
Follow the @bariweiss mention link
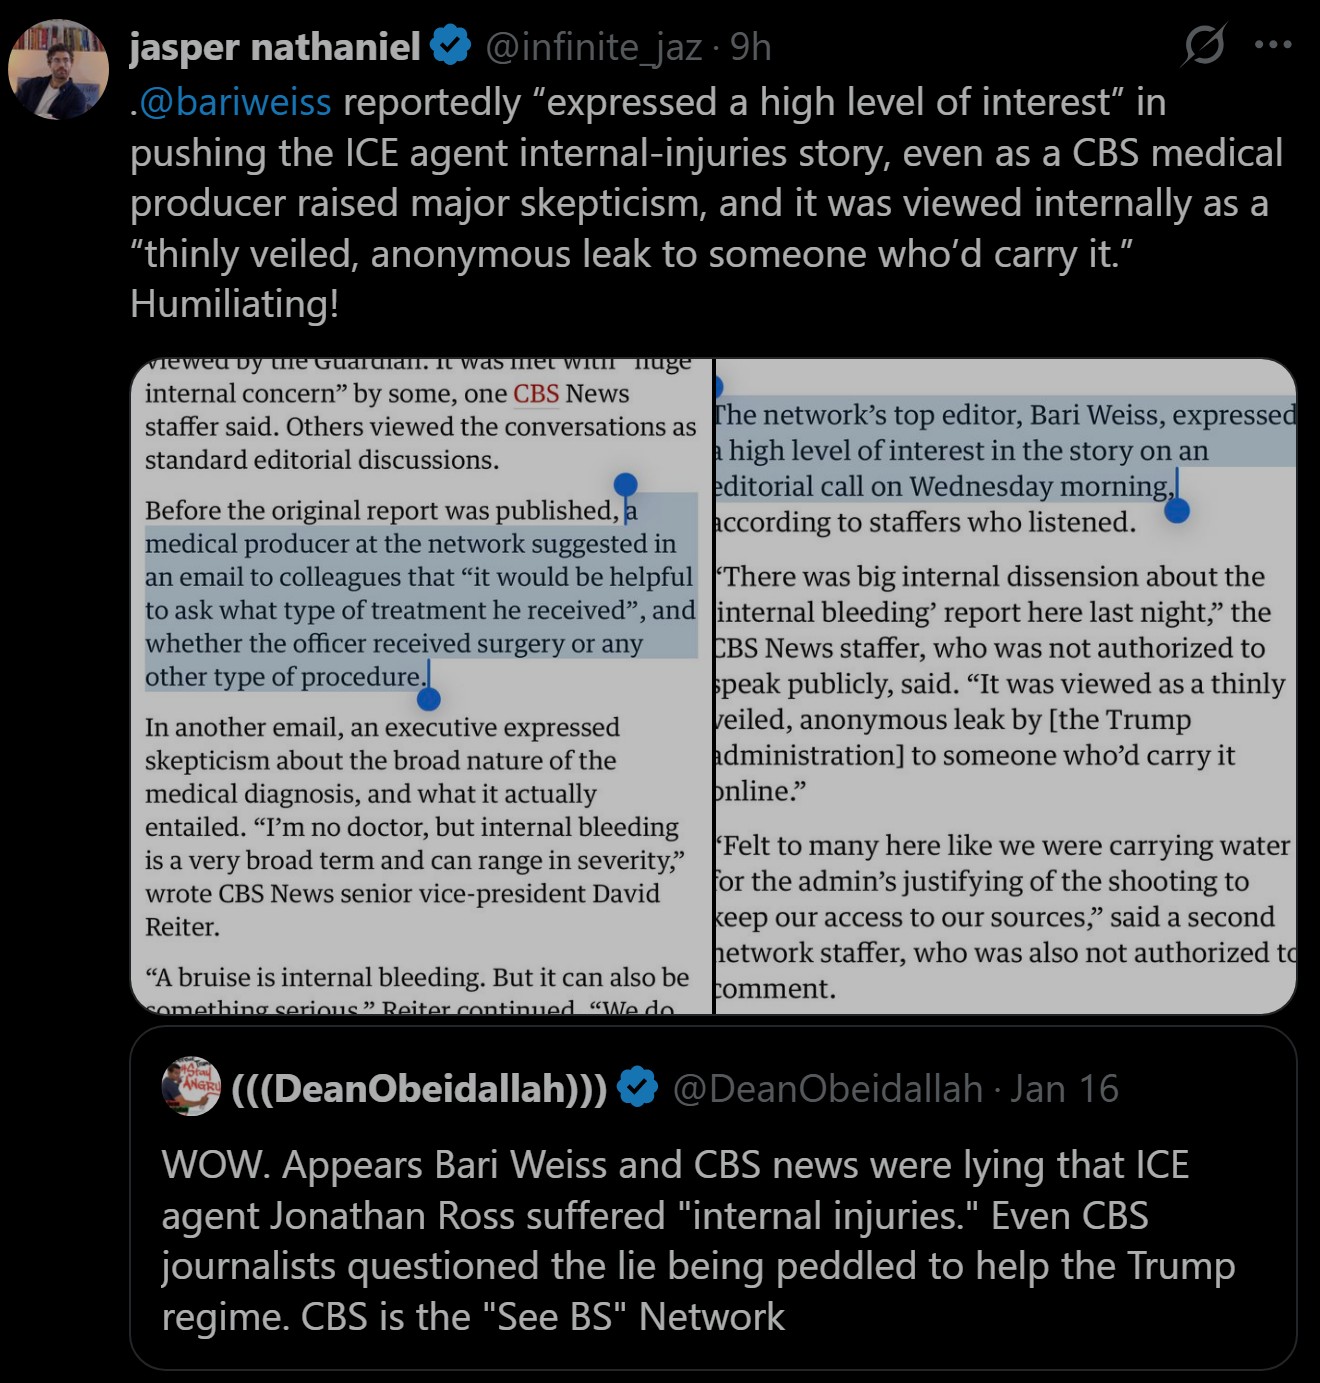tap(235, 102)
